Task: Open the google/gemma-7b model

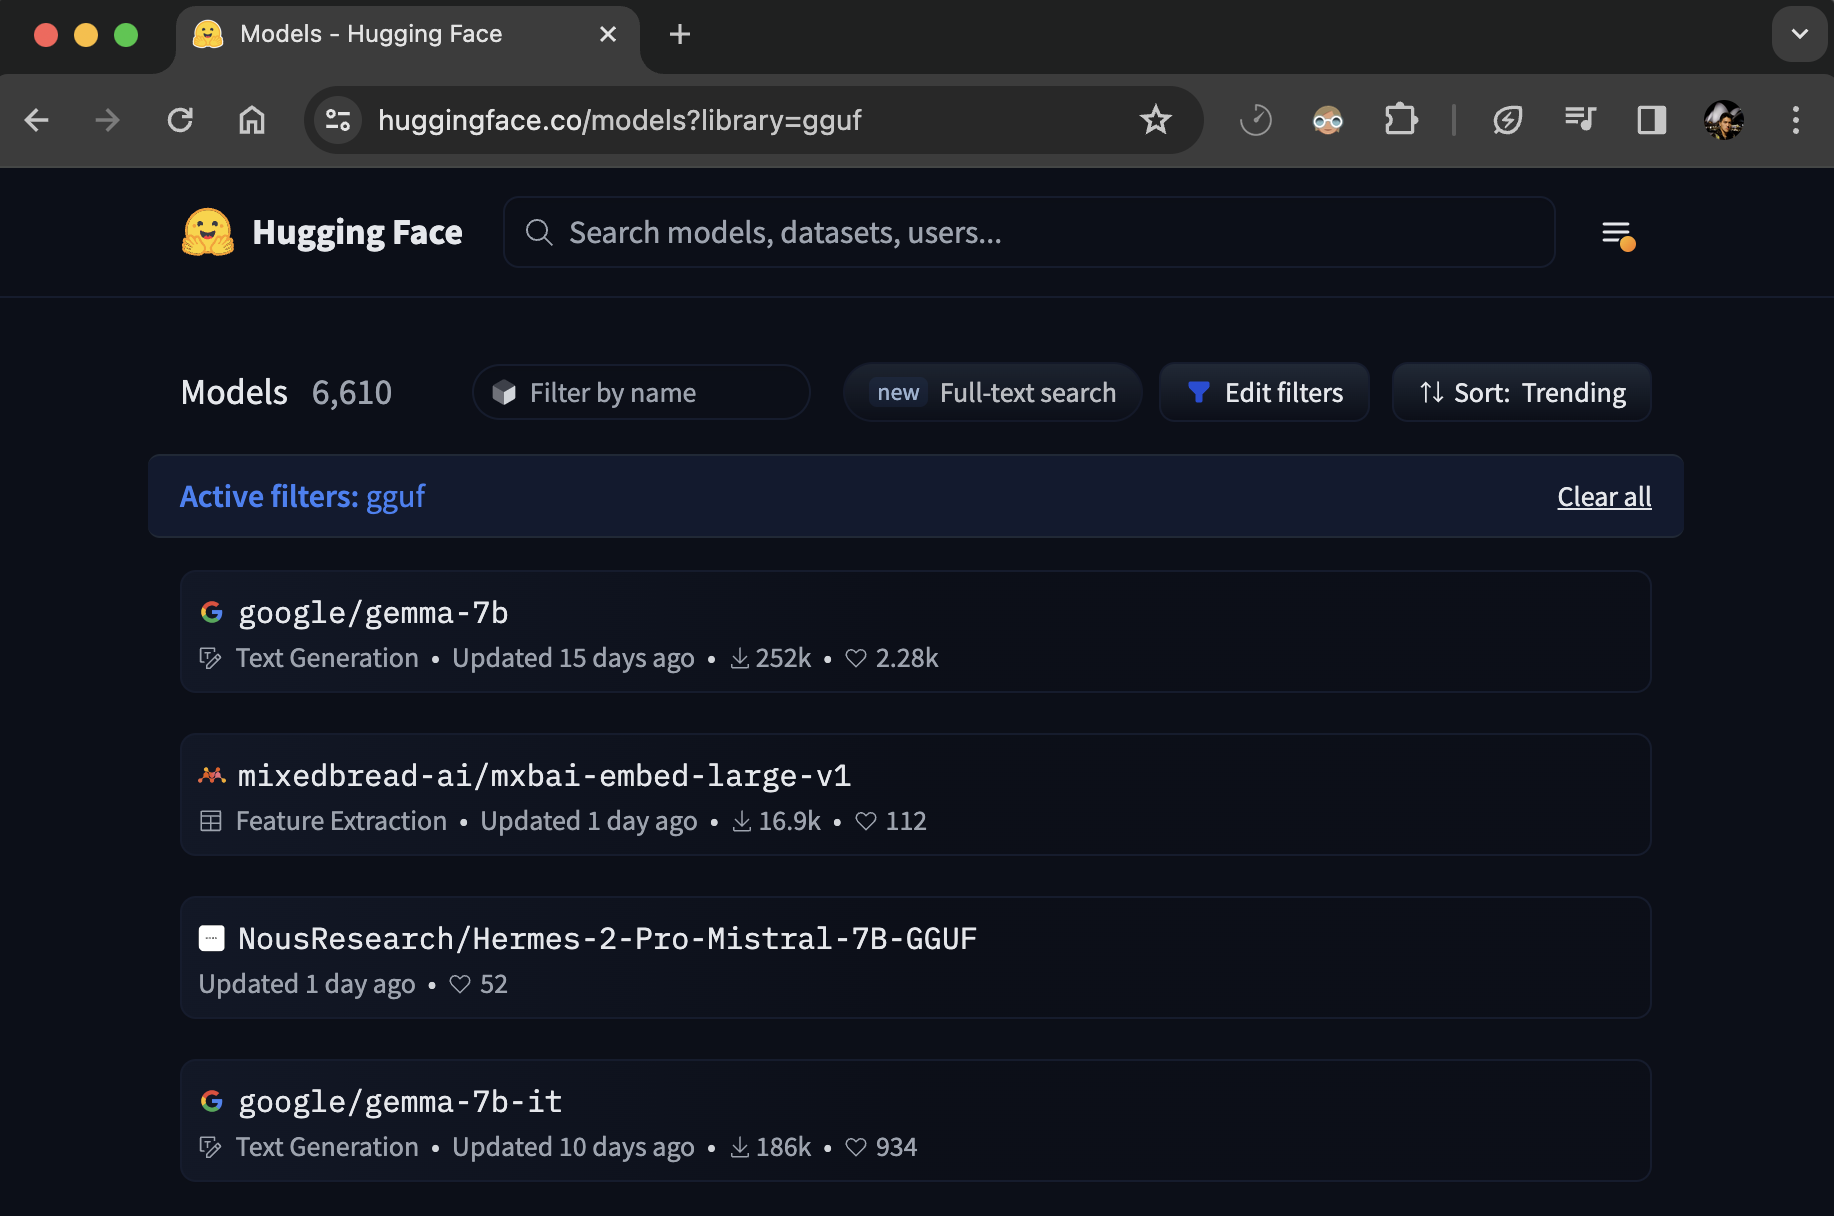Action: [x=373, y=612]
